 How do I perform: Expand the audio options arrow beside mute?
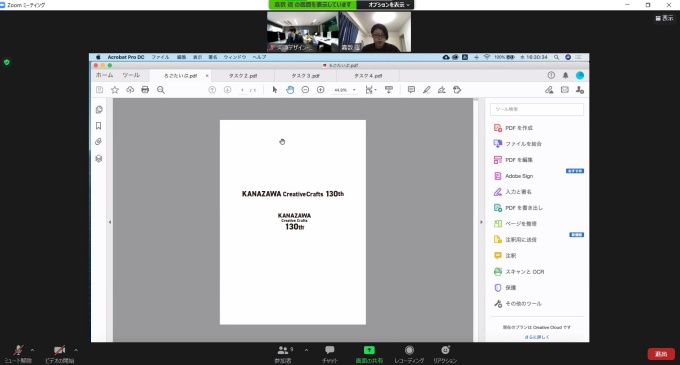pyautogui.click(x=33, y=350)
